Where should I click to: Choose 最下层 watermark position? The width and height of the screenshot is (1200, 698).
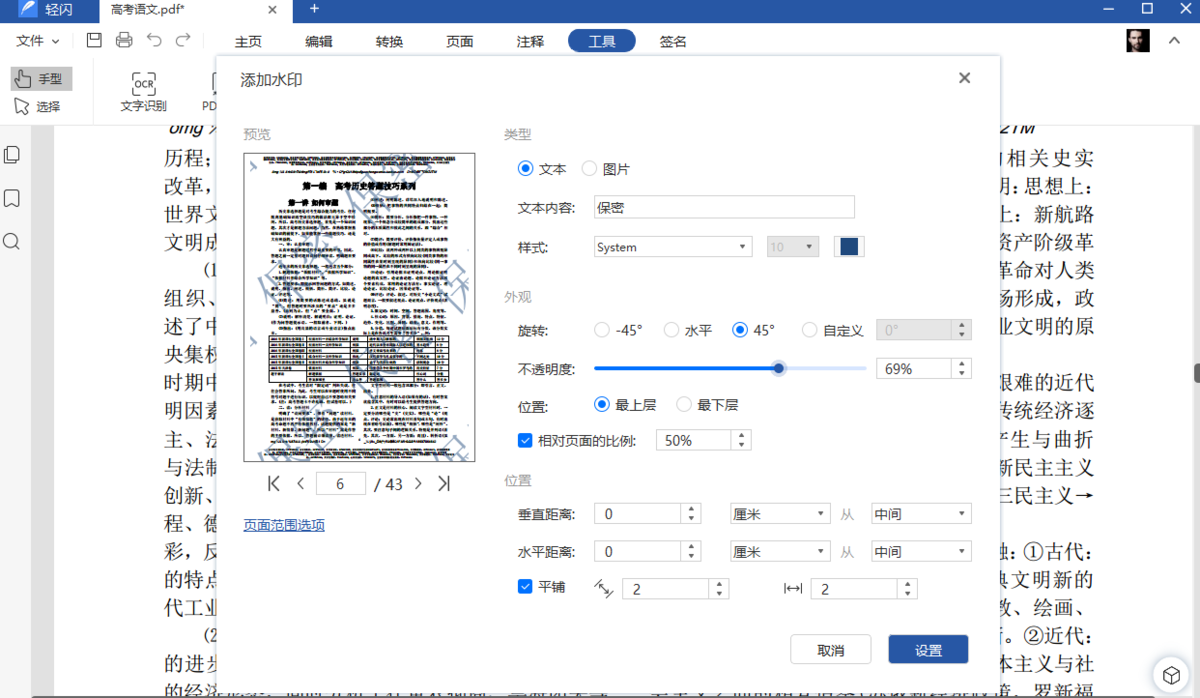click(686, 404)
